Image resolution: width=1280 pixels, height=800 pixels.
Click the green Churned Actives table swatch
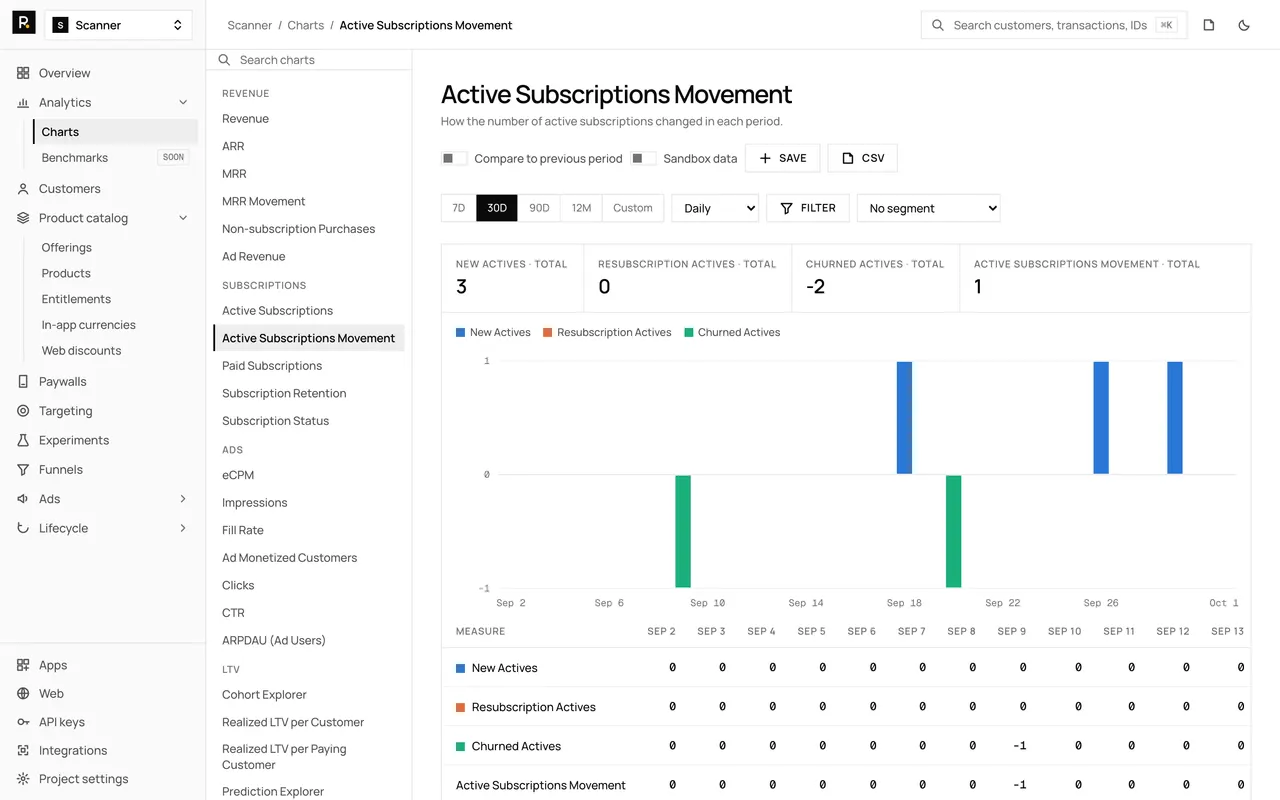pos(461,746)
